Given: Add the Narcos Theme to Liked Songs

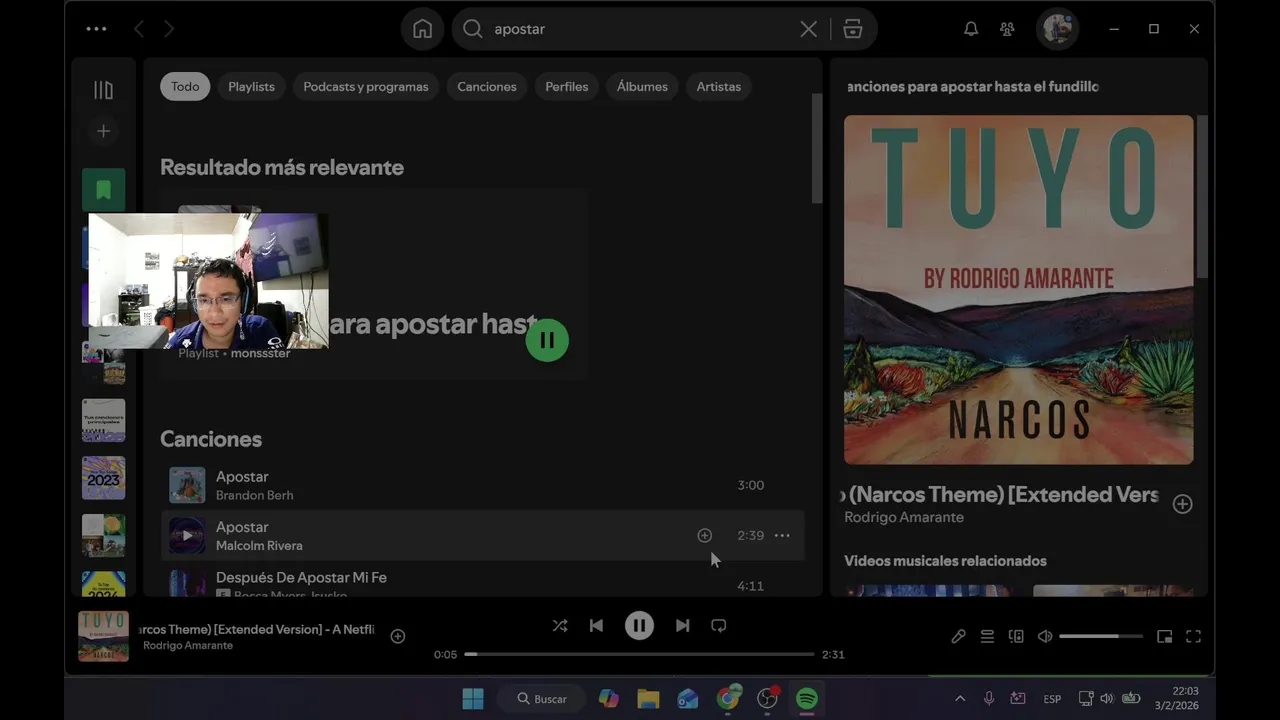Looking at the screenshot, I should click(1182, 504).
